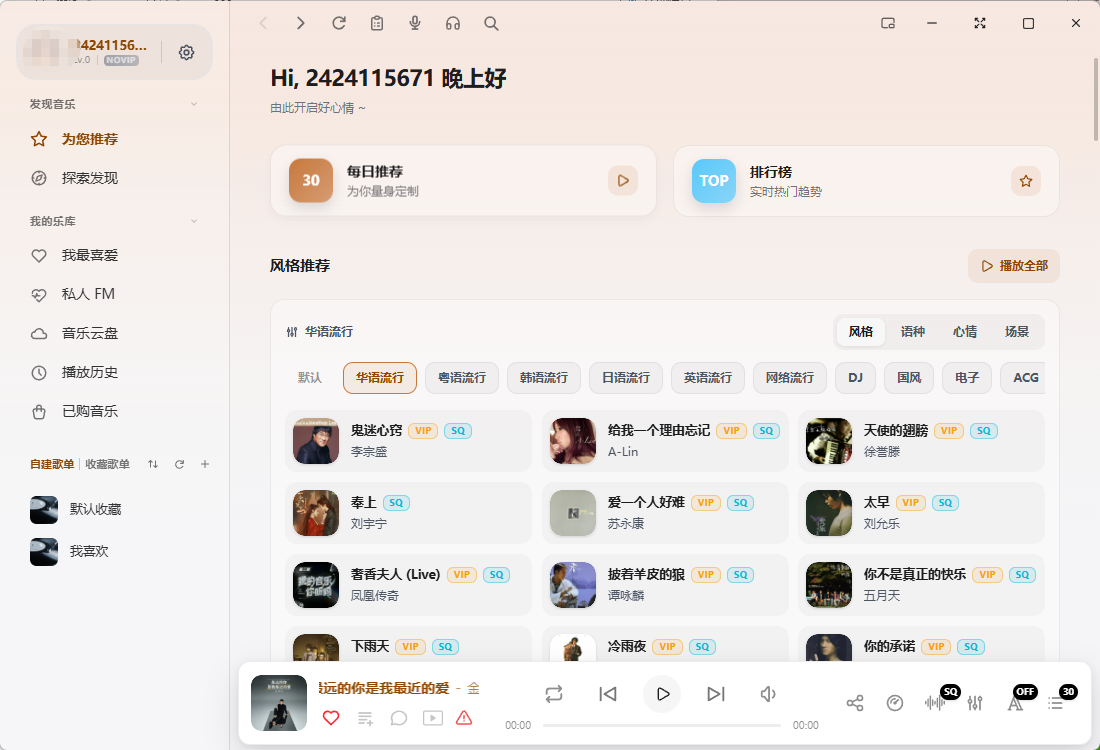Switch to the 心情 tab
Screen dimensions: 1100x750
pos(965,331)
